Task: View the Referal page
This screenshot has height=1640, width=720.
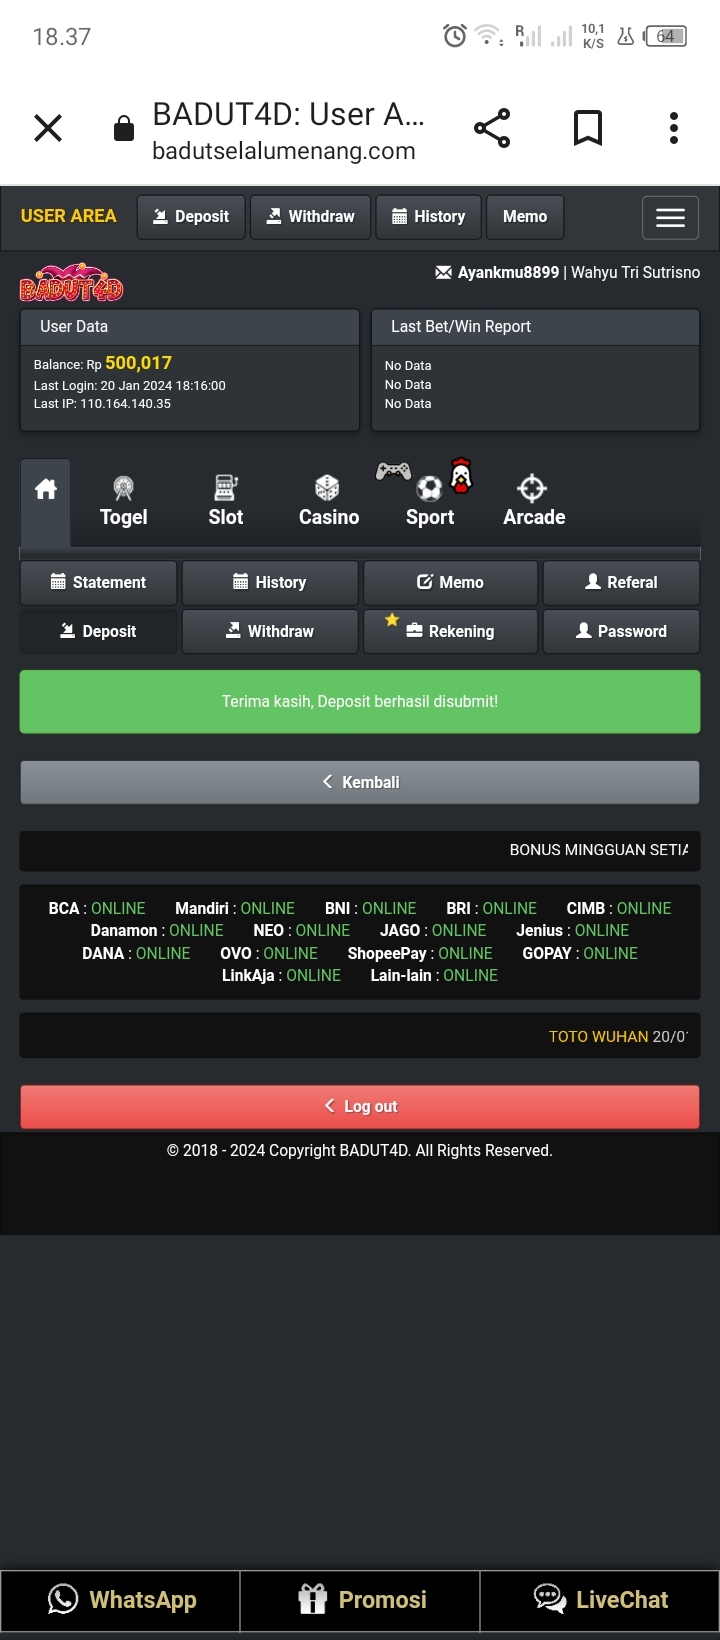Action: pyautogui.click(x=621, y=582)
